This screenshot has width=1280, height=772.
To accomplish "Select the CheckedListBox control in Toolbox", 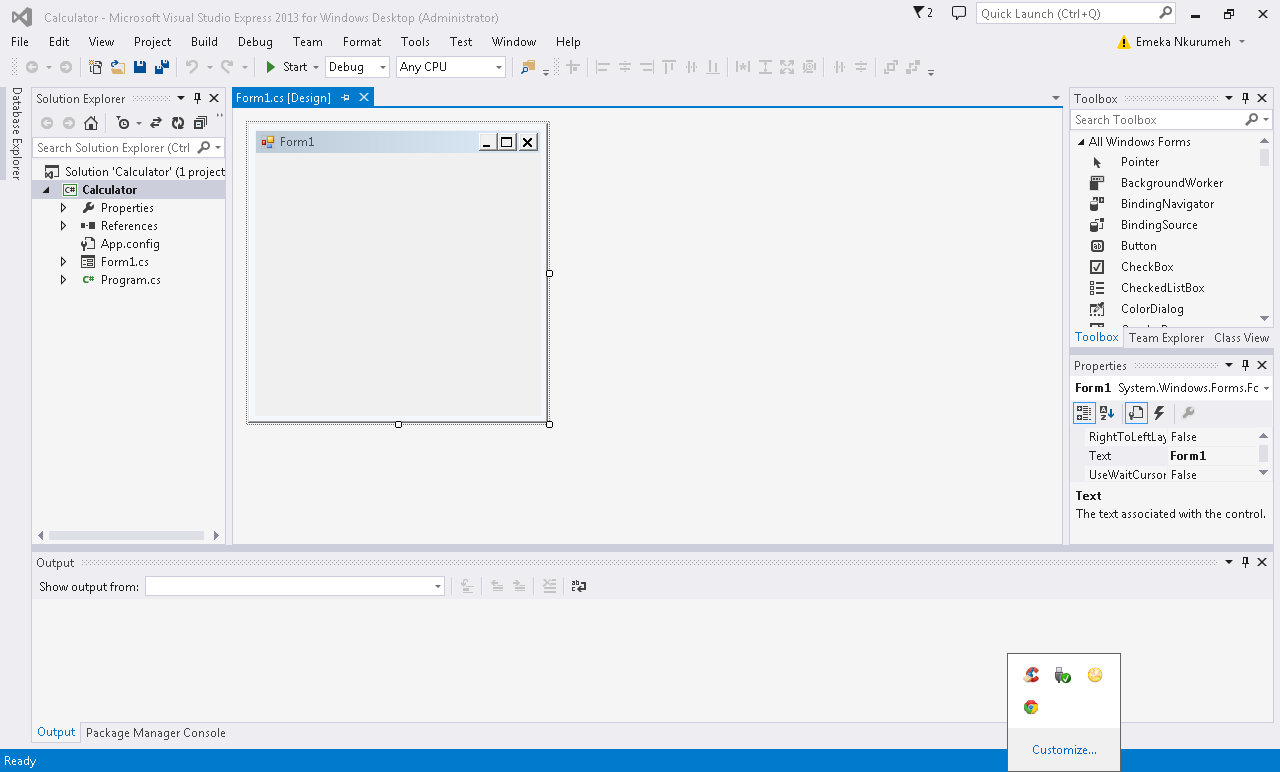I will point(1162,288).
